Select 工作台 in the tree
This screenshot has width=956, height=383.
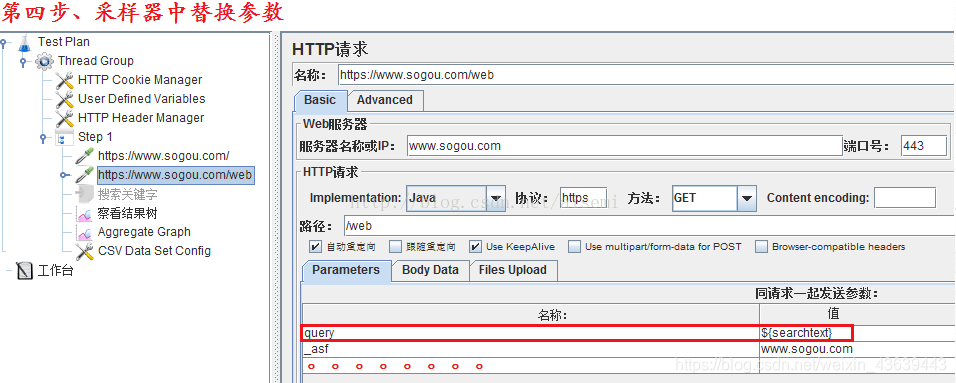[55, 271]
